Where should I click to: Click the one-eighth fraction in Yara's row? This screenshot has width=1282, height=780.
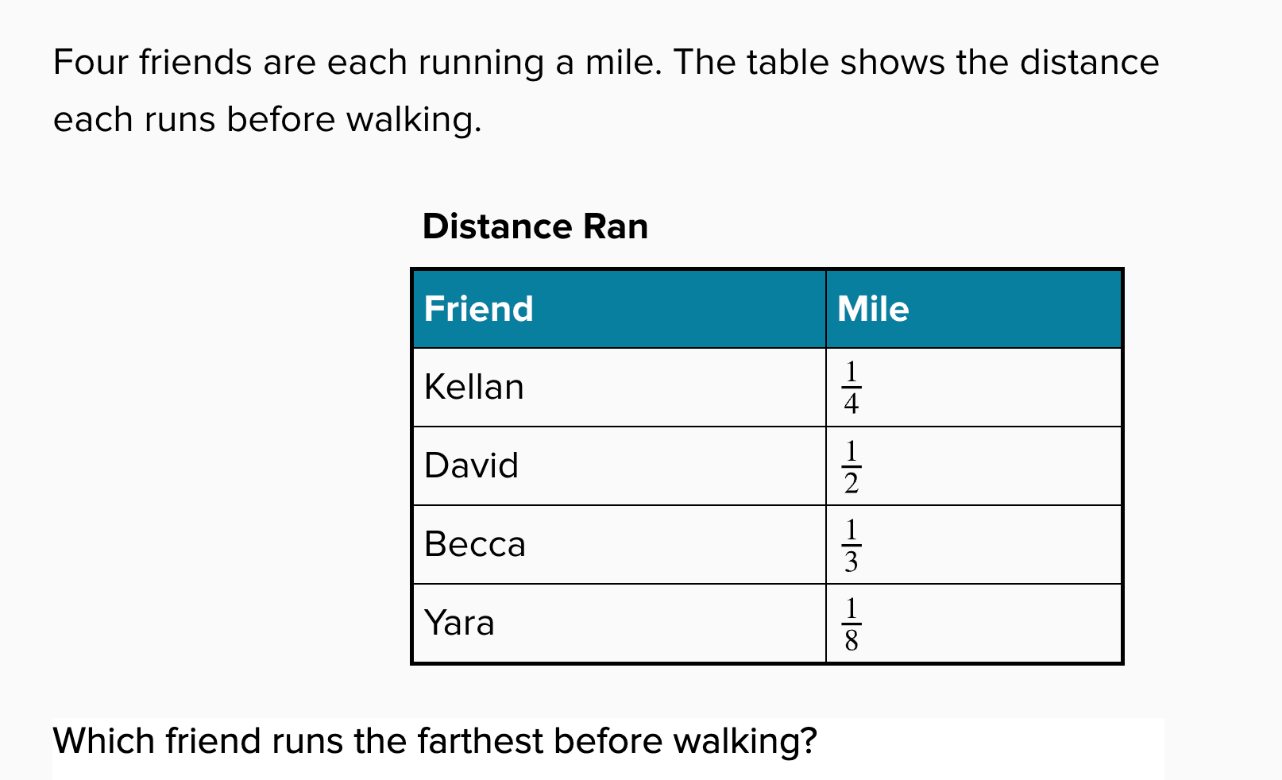851,625
